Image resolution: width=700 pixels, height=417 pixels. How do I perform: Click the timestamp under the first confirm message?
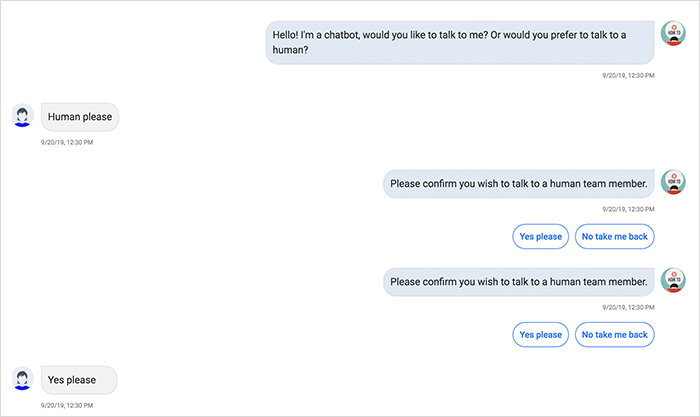click(628, 209)
